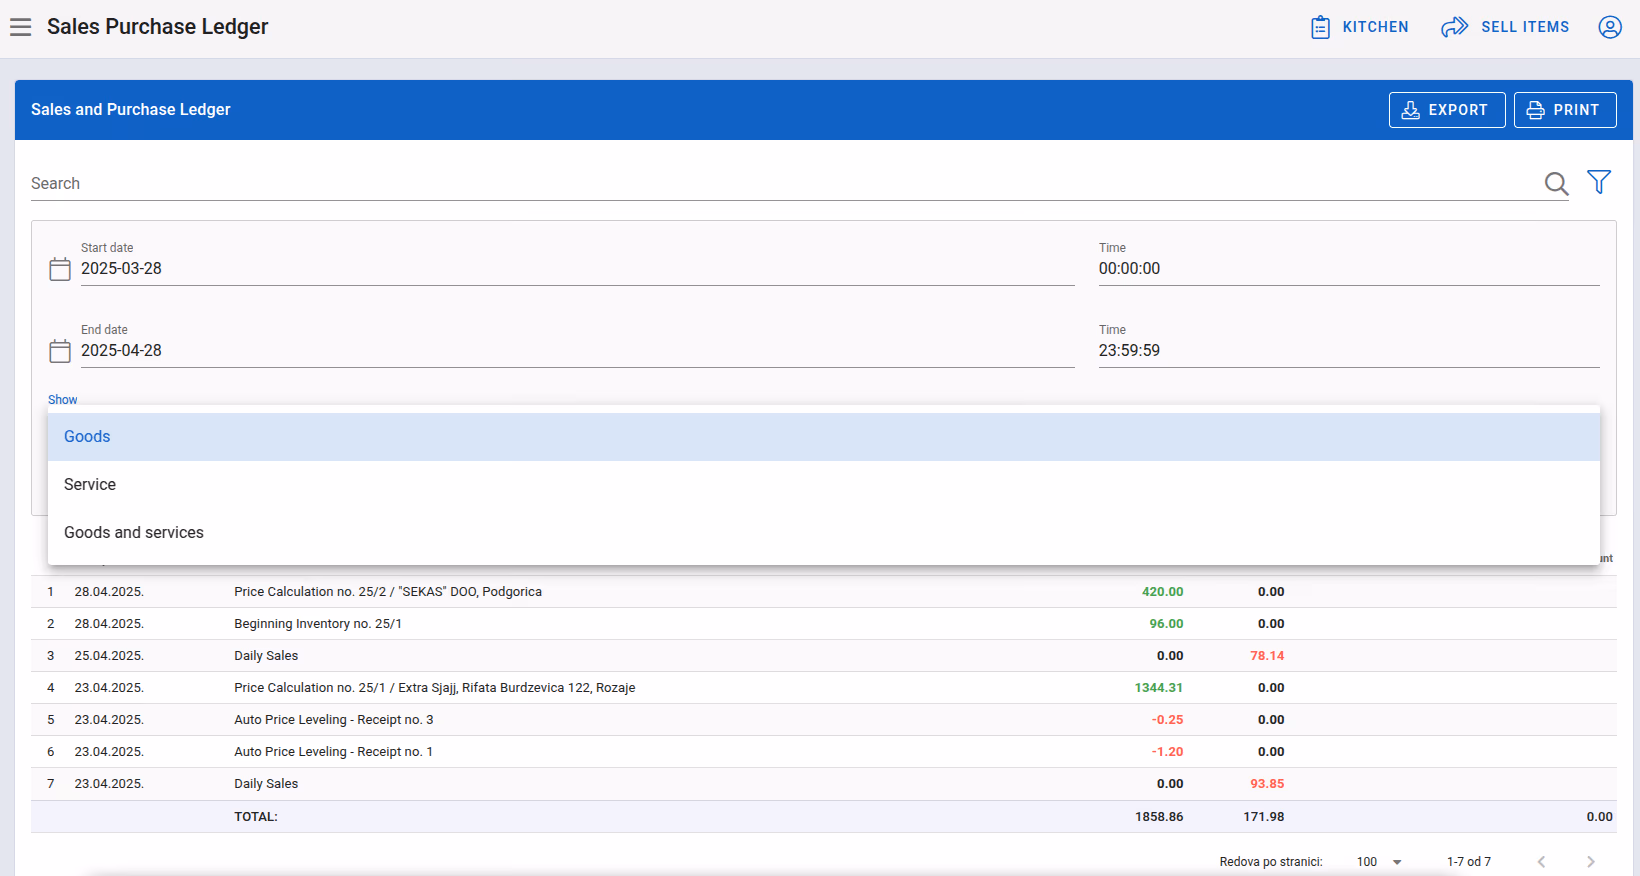Click the -1.20 amount cell
Viewport: 1640px width, 876px height.
click(1167, 752)
